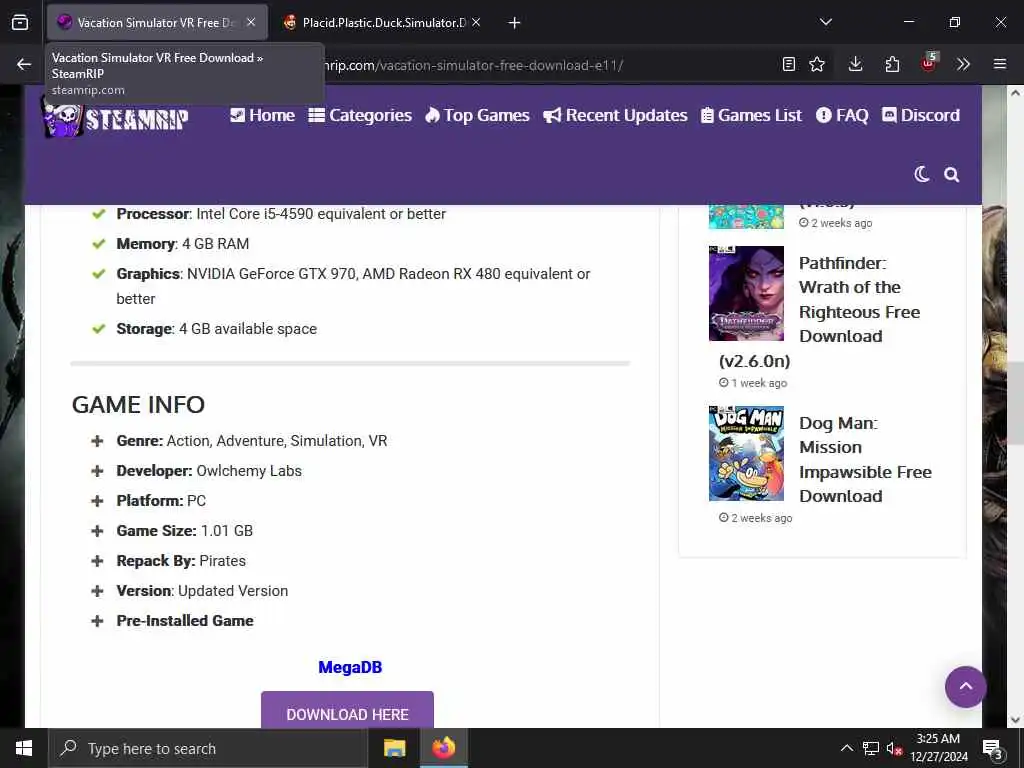Close the Vacation Simulator VR tab
This screenshot has height=768, width=1024.
(251, 22)
